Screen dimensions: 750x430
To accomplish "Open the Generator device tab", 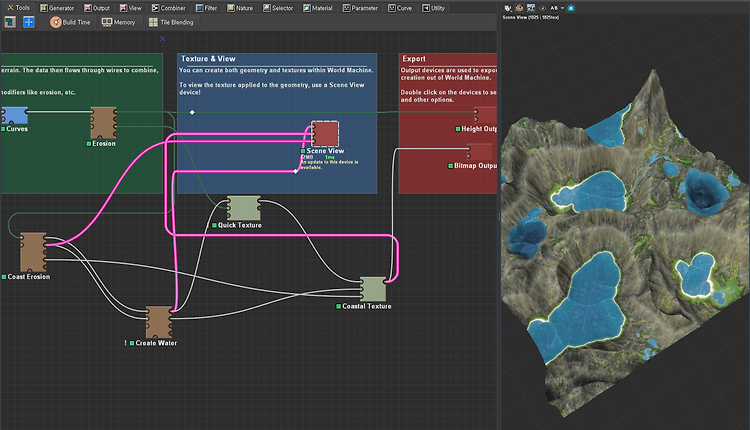I will click(x=57, y=8).
